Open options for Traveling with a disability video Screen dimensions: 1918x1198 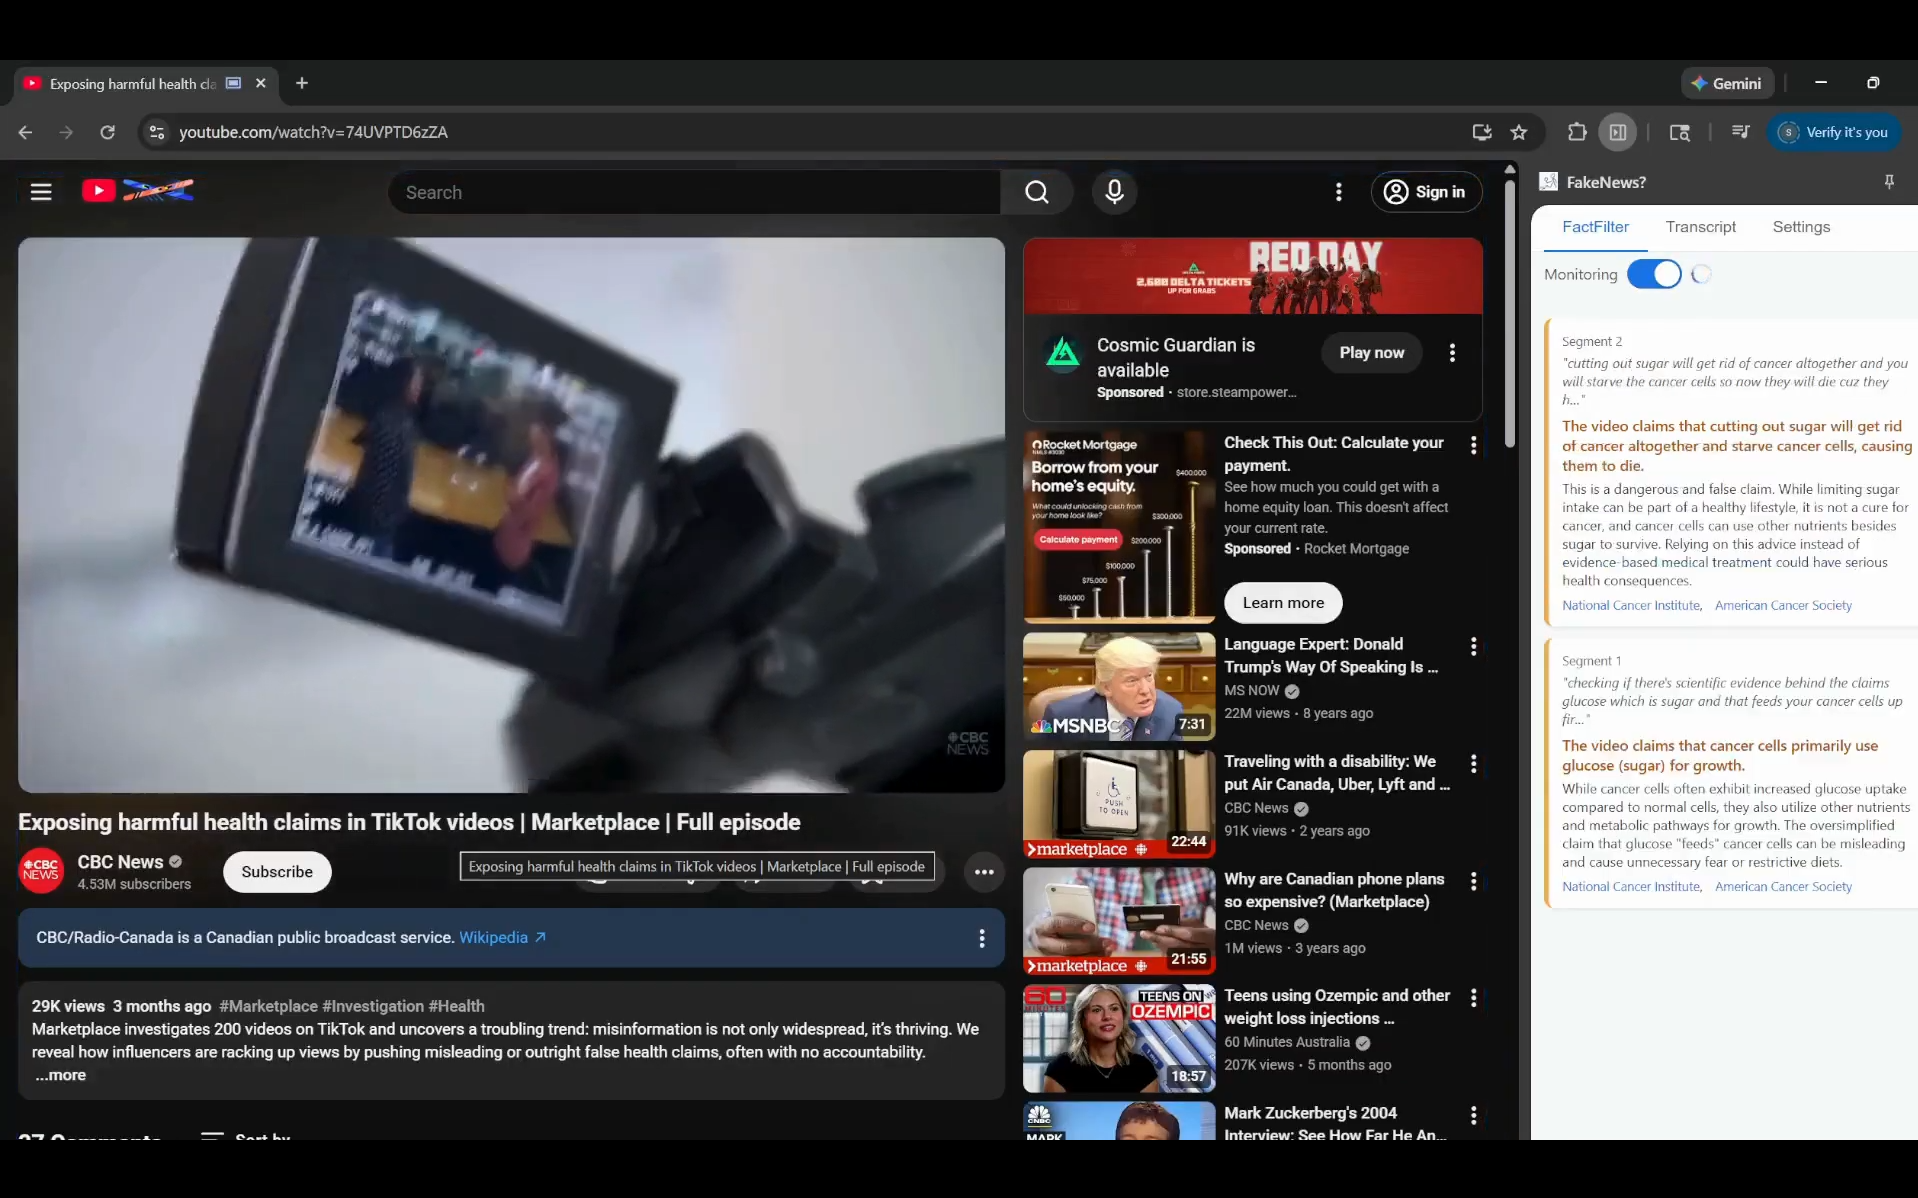click(x=1473, y=764)
